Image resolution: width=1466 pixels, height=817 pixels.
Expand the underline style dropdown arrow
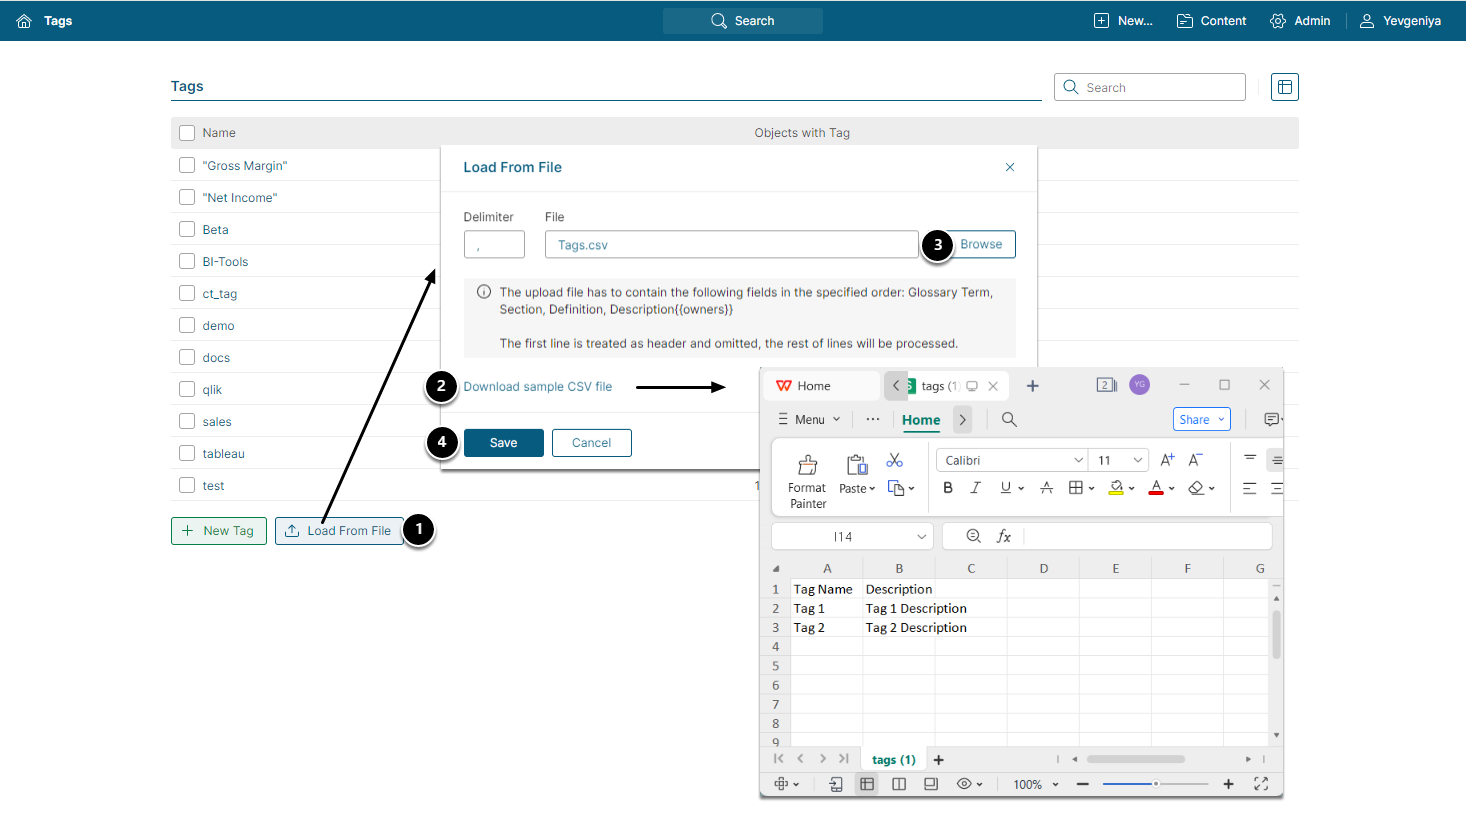pos(1021,489)
